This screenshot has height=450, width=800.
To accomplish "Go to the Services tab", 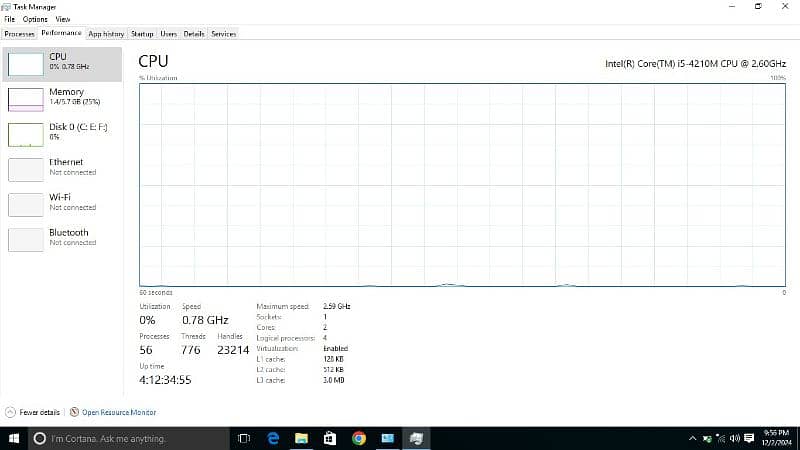I will click(223, 34).
